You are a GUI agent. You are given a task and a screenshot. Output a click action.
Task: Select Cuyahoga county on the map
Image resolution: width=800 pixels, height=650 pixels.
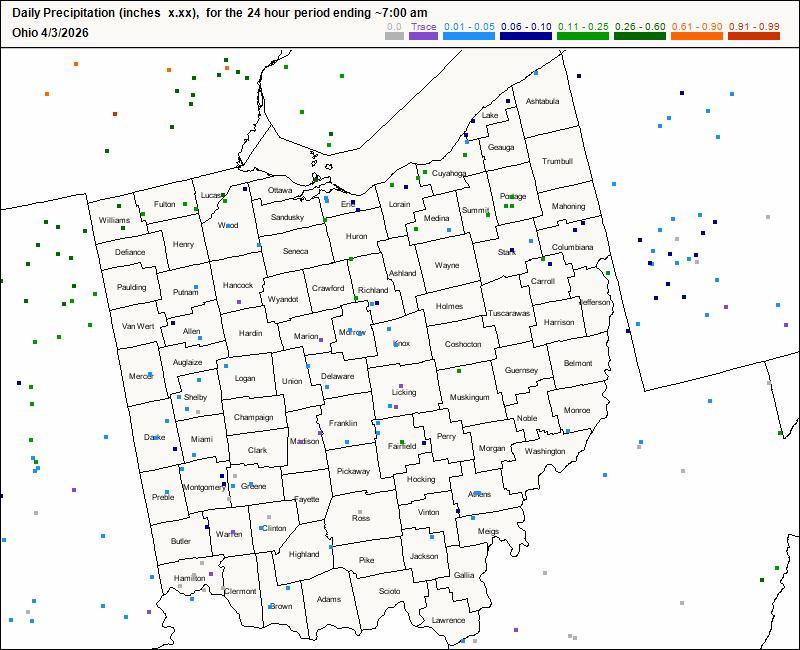[x=449, y=173]
